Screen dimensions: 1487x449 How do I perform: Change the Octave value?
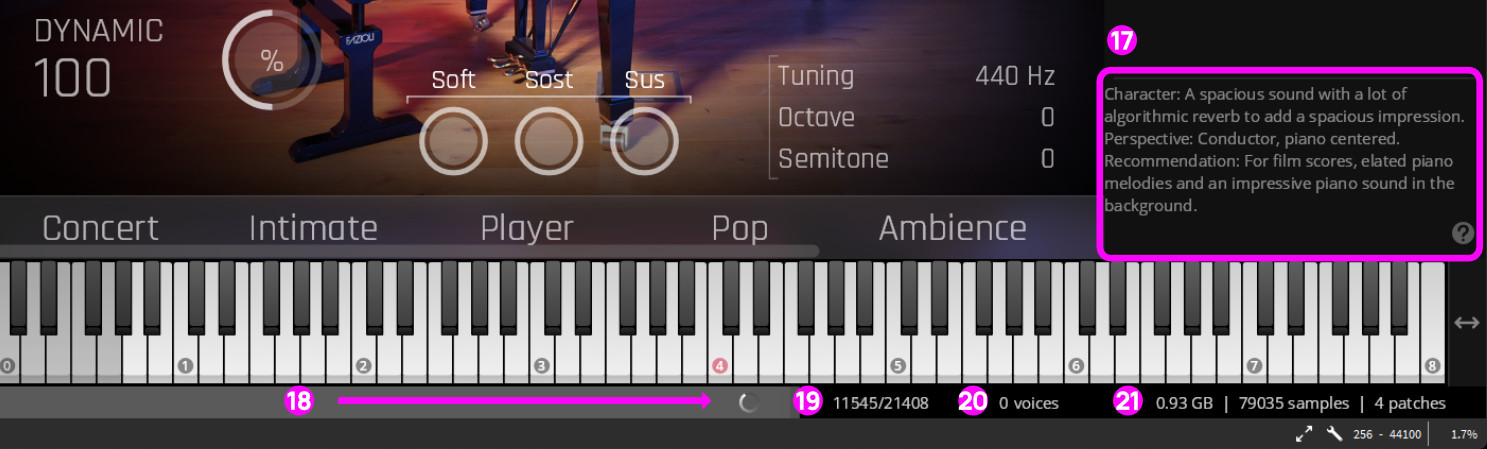click(1047, 118)
